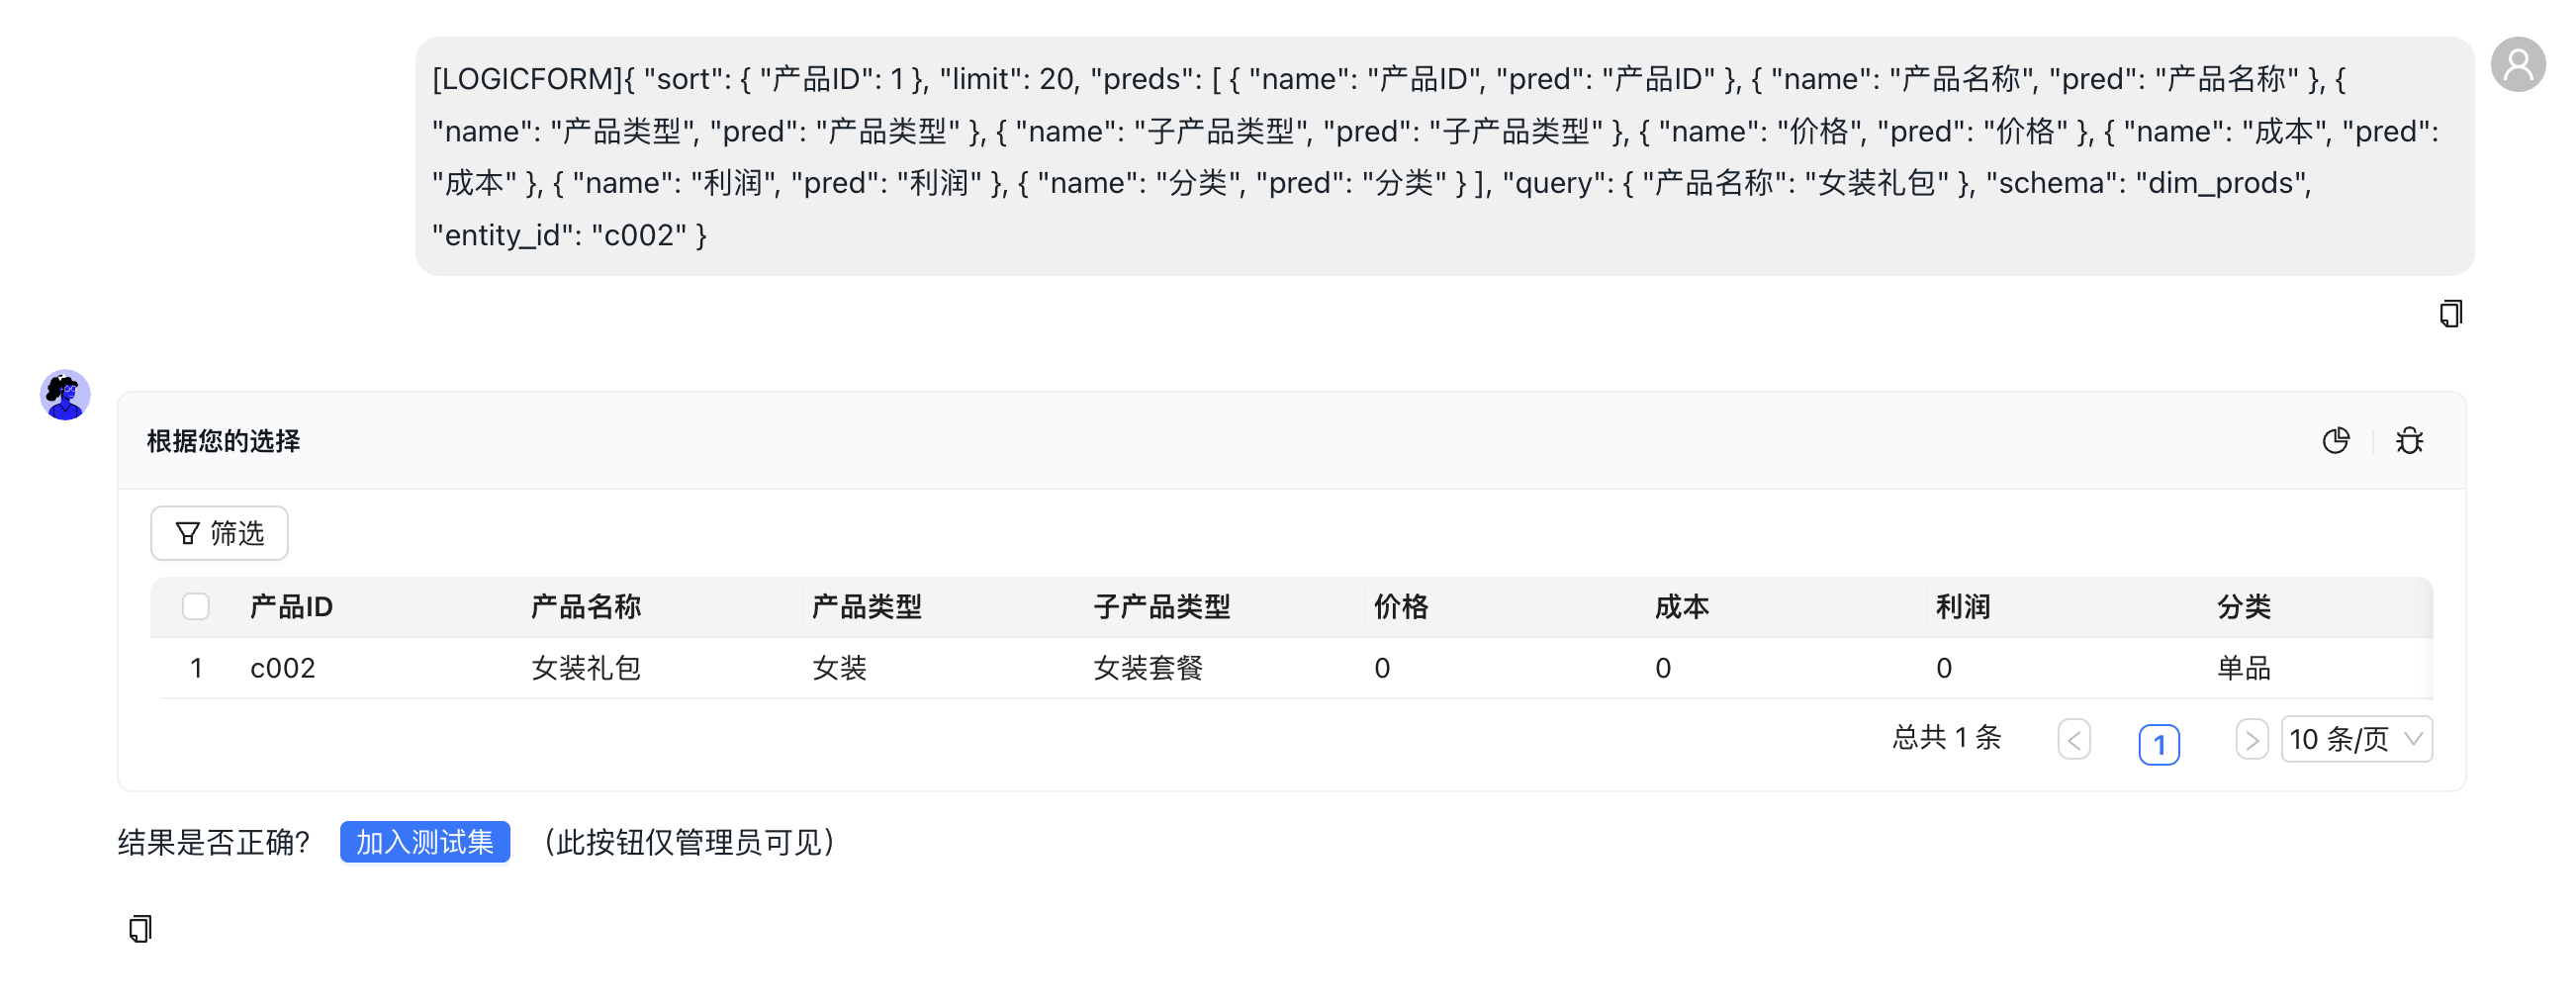The height and width of the screenshot is (1005, 2576).
Task: Open the '10 条/页' page size dropdown
Action: [x=2356, y=740]
